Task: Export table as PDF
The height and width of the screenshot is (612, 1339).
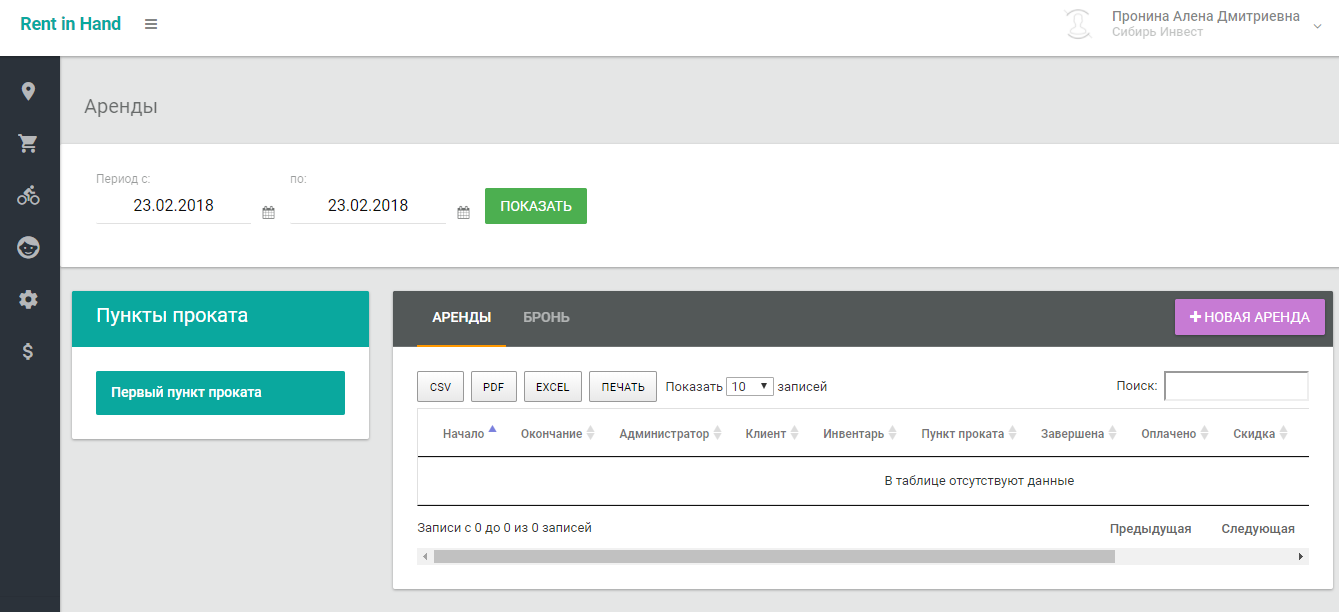Action: pyautogui.click(x=494, y=387)
